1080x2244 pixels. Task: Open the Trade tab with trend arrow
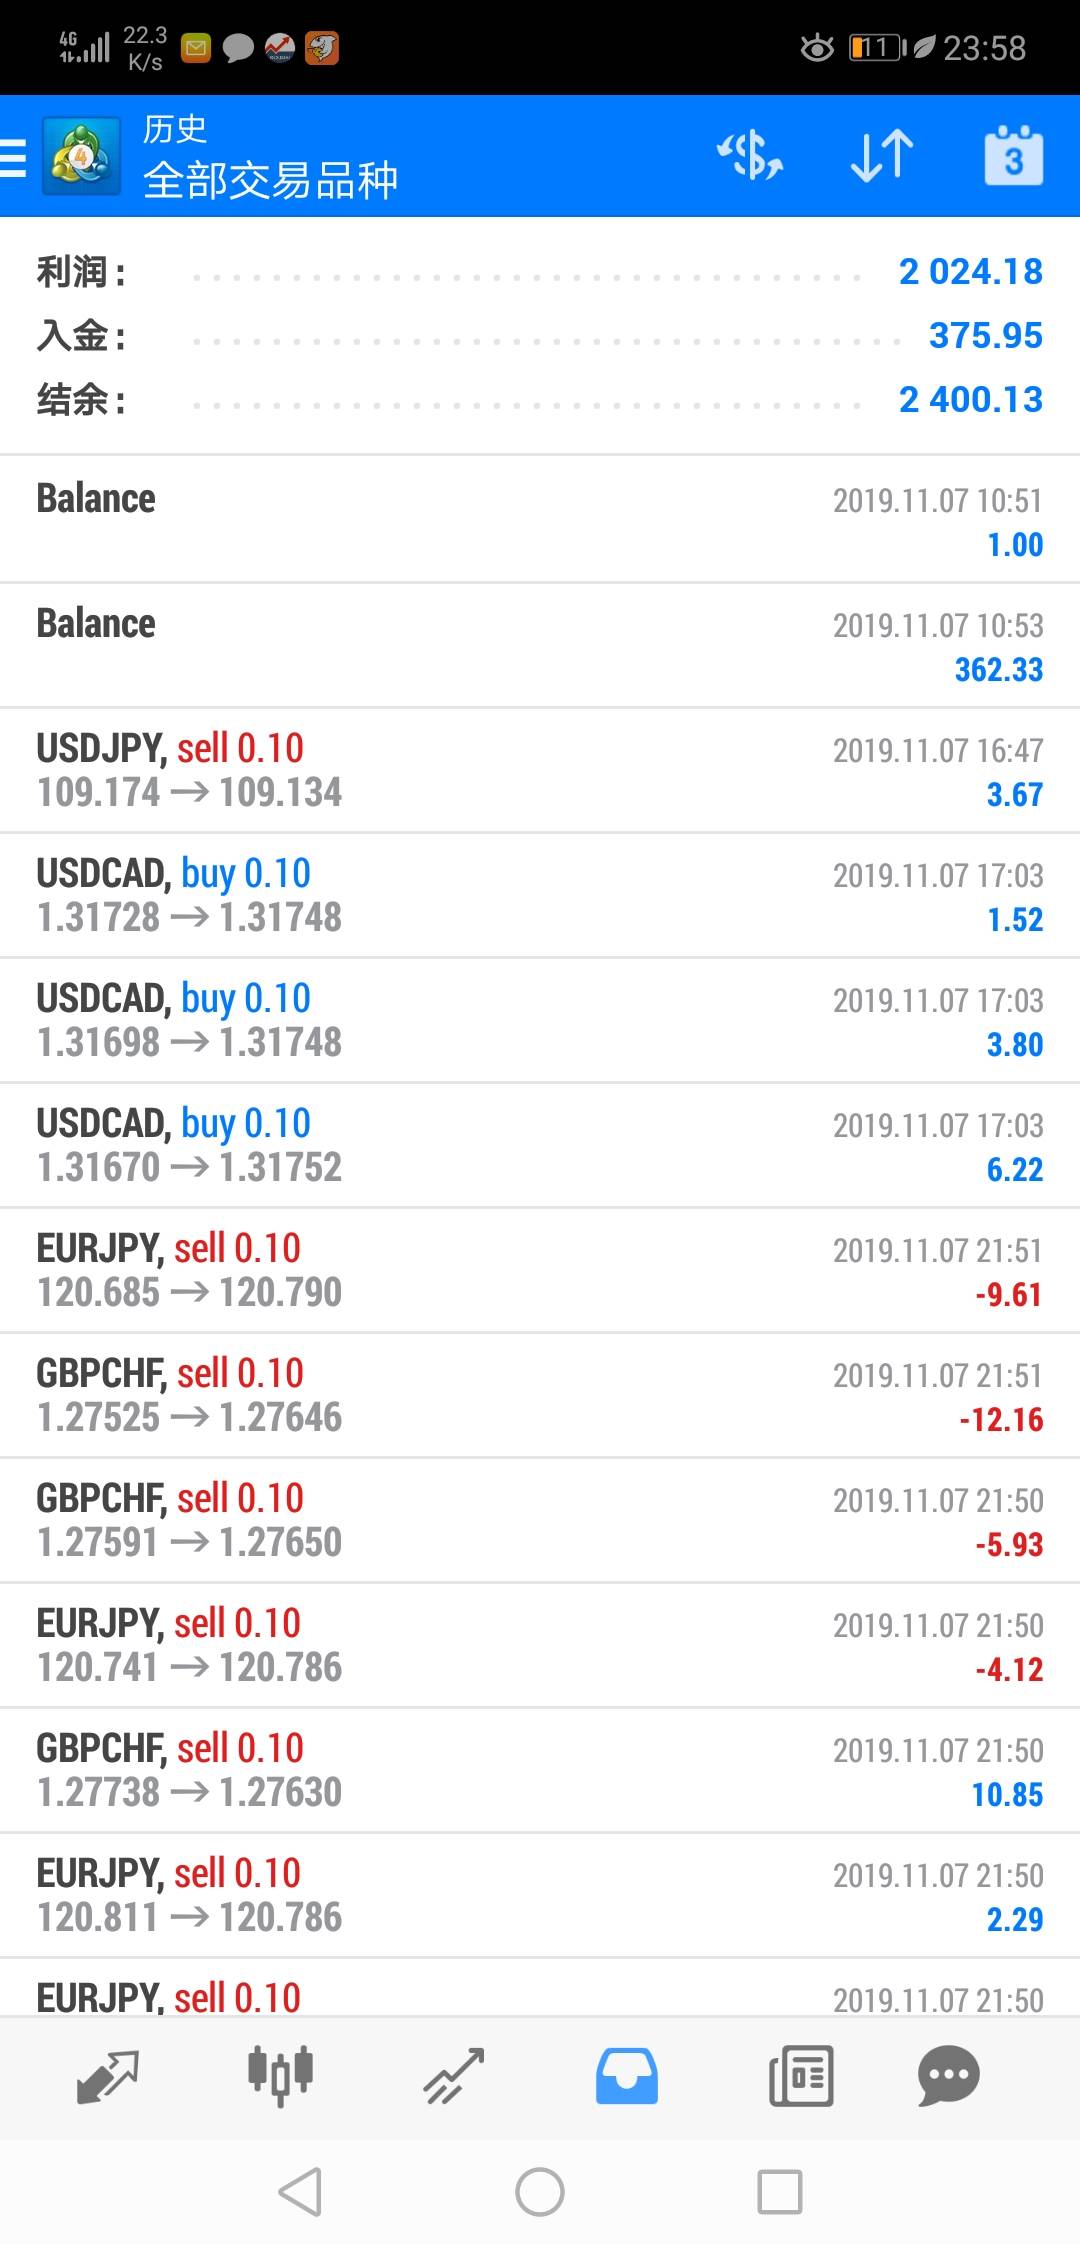pyautogui.click(x=454, y=2076)
